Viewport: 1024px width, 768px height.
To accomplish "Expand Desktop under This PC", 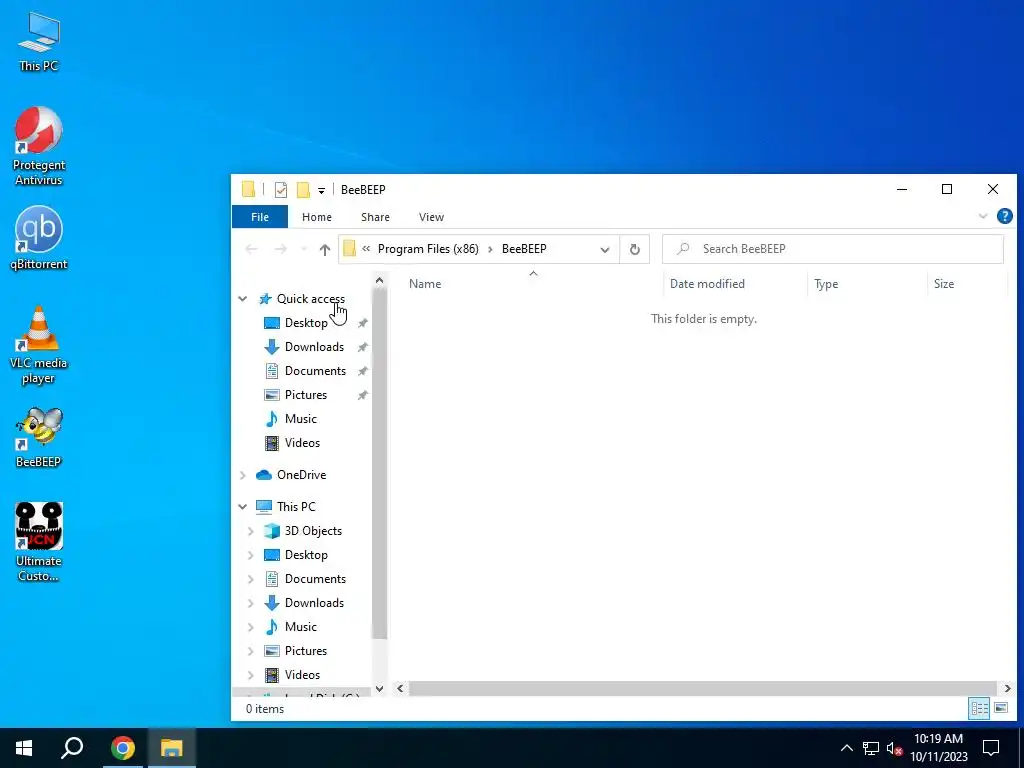I will pos(251,556).
